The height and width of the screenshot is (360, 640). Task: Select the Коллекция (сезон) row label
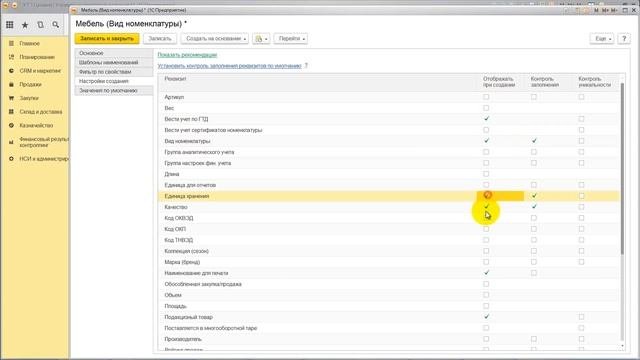point(187,251)
